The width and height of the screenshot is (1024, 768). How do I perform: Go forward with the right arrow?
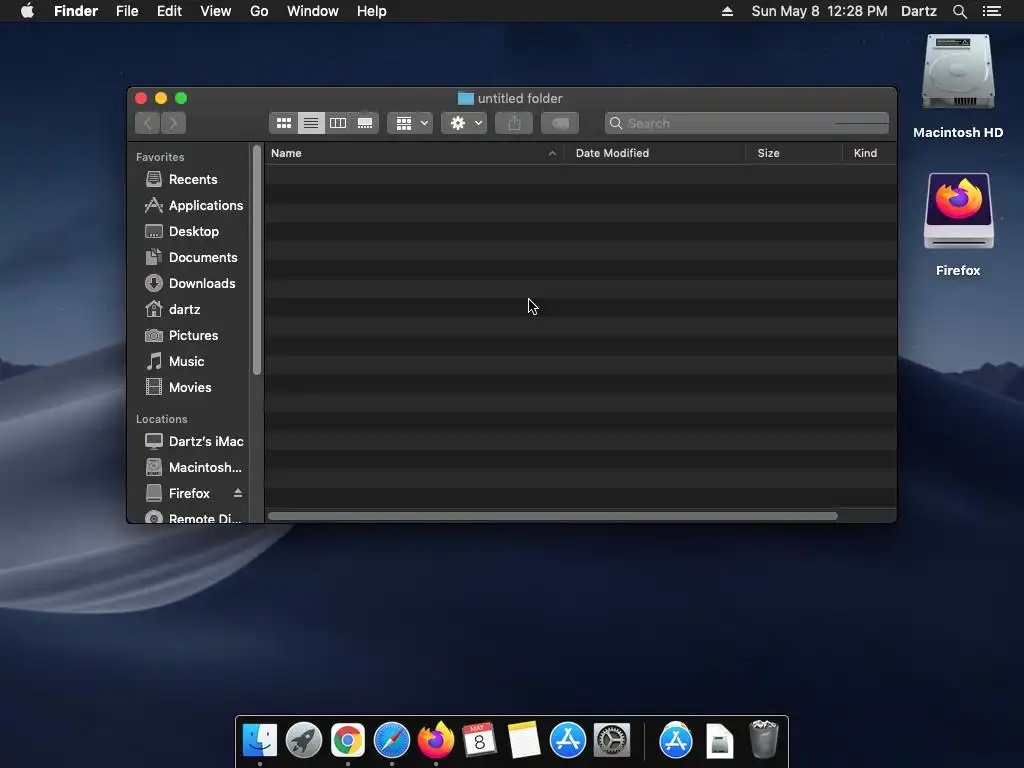tap(173, 123)
